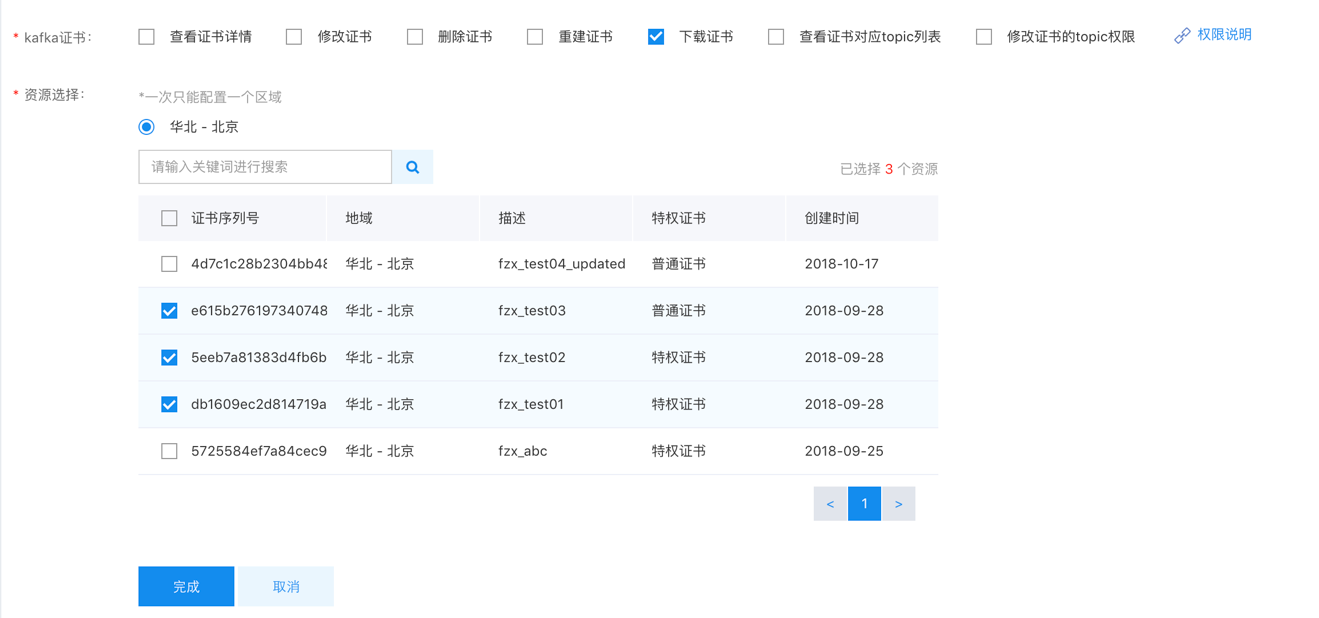Click serial number 5725584ef7a84cec9
The width and height of the screenshot is (1319, 618).
[259, 451]
